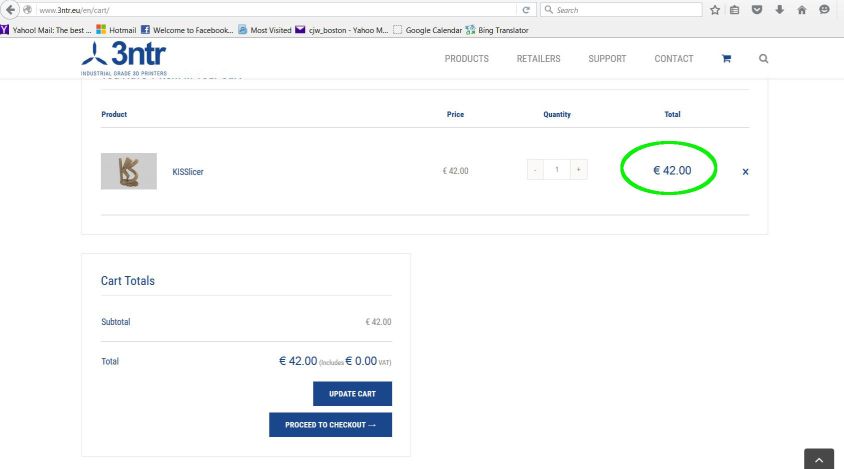Open the cjw_boston Yahoo Mail bookmark
This screenshot has height=469, width=844.
pos(342,30)
